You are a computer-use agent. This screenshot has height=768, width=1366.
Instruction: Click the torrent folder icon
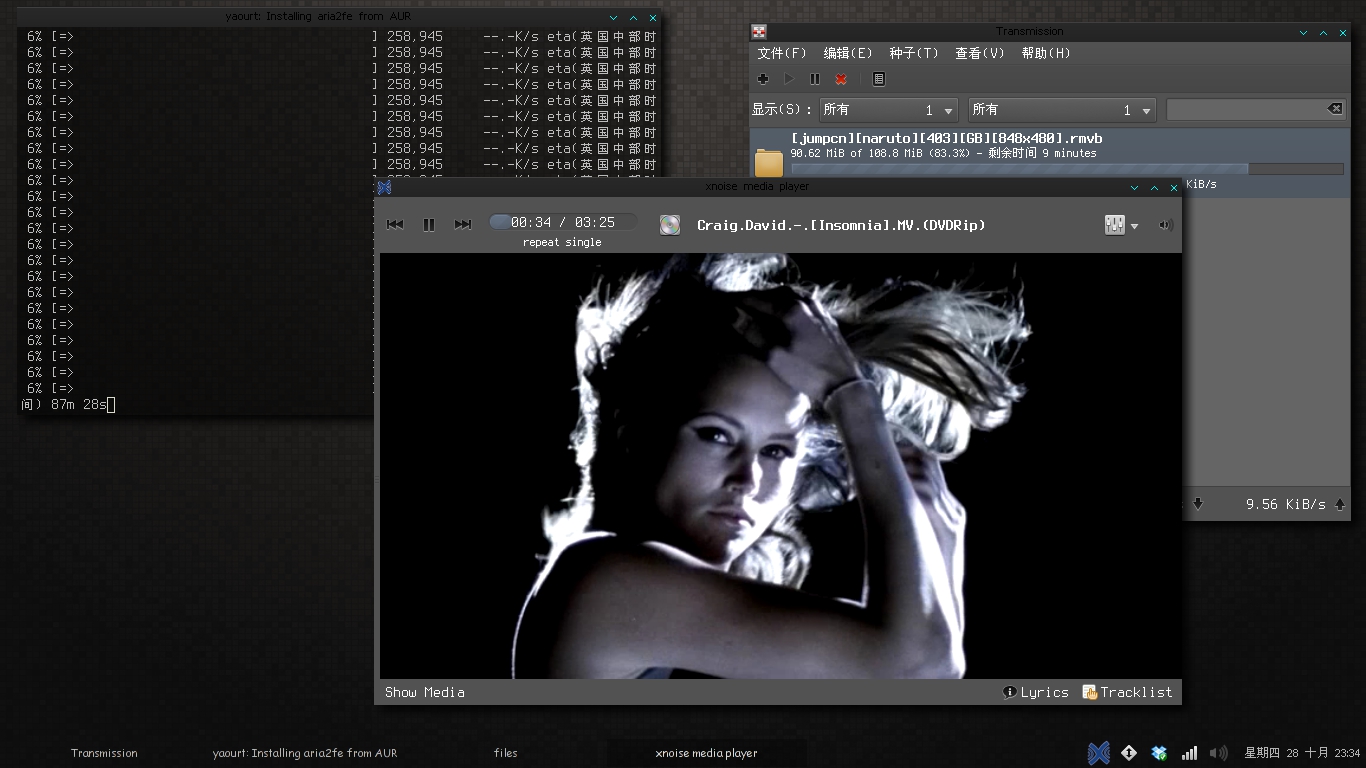(x=769, y=162)
